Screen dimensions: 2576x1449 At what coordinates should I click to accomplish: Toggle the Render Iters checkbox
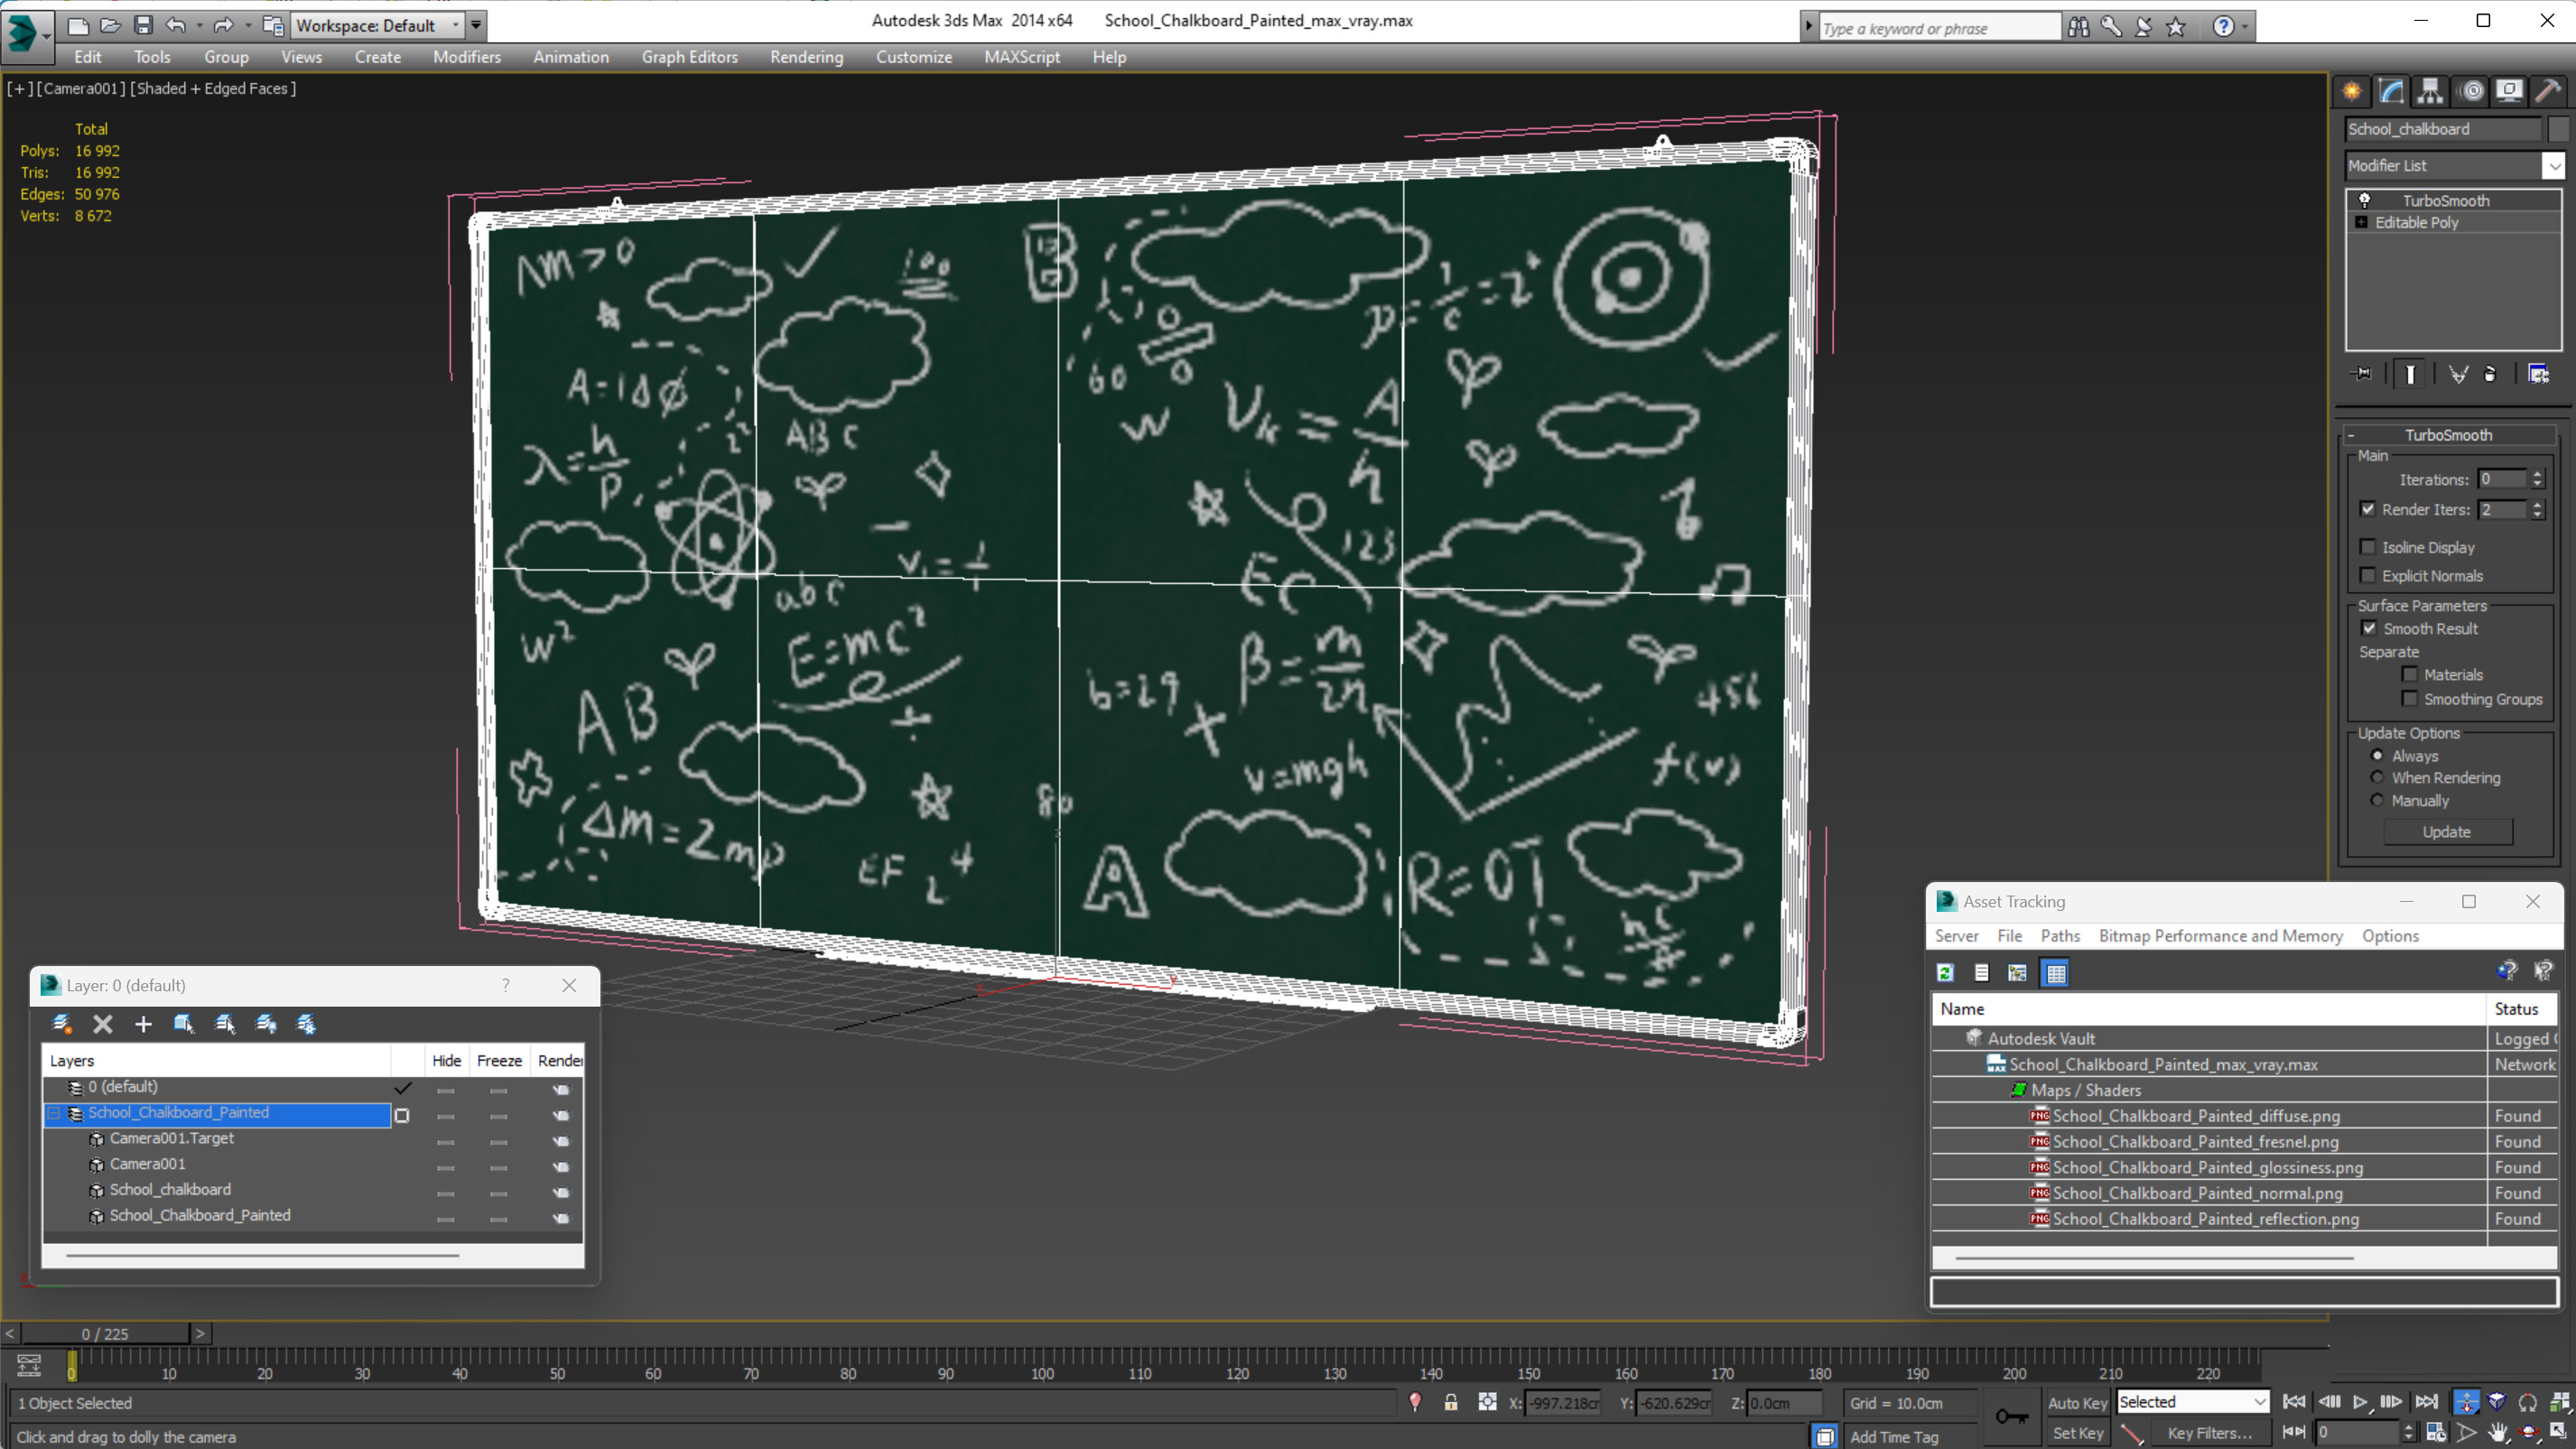tap(2368, 509)
